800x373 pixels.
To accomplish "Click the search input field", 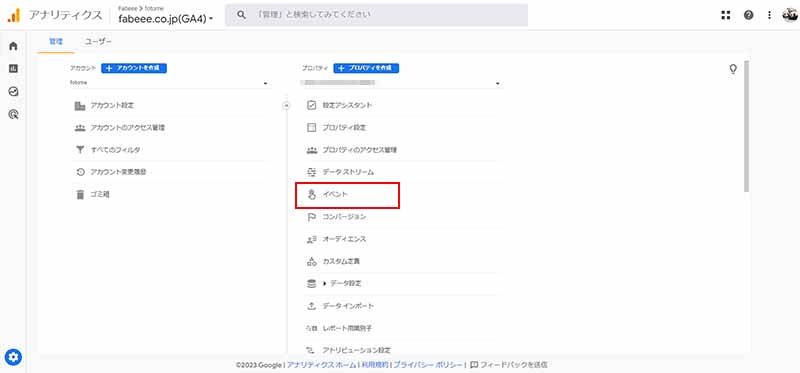I will coord(377,15).
